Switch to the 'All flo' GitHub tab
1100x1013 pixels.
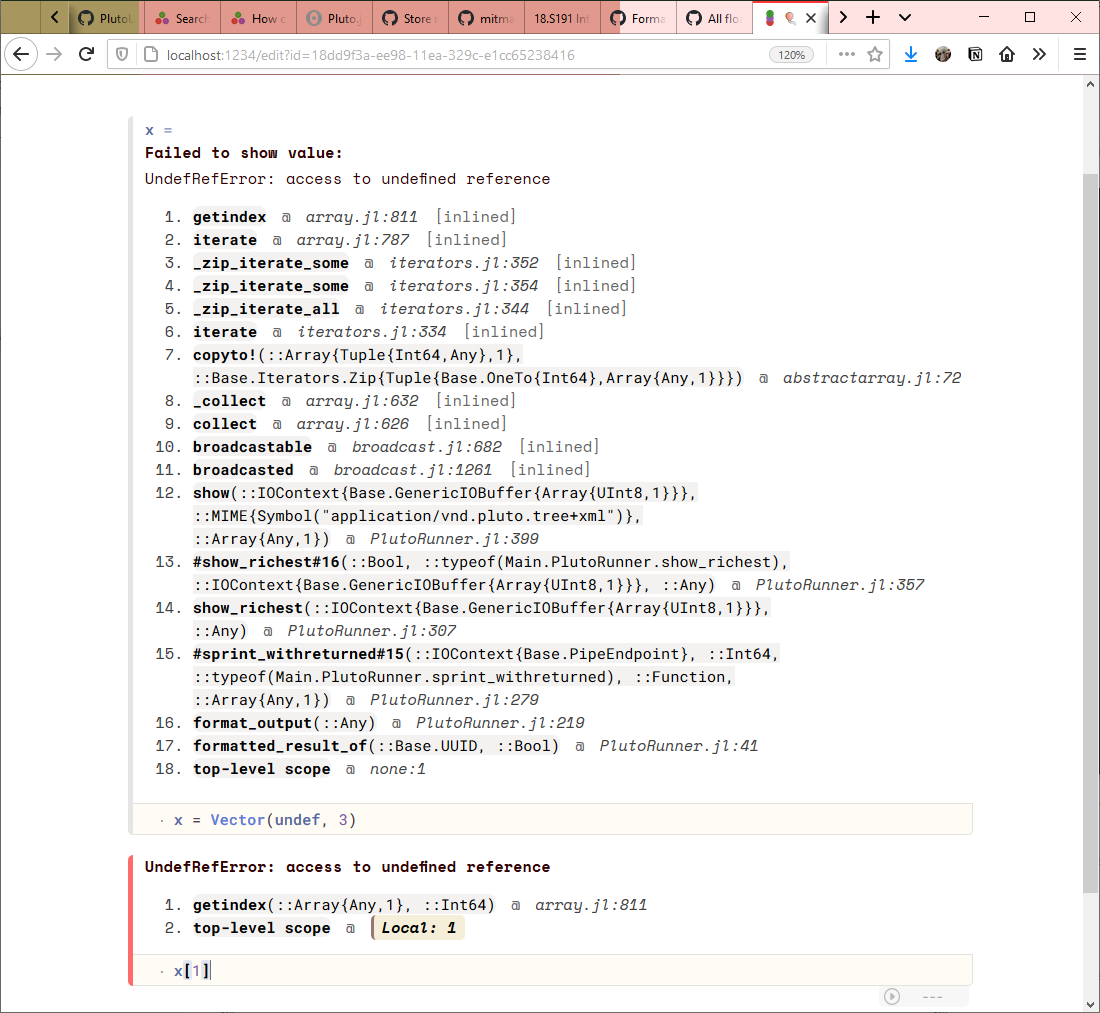tap(715, 18)
